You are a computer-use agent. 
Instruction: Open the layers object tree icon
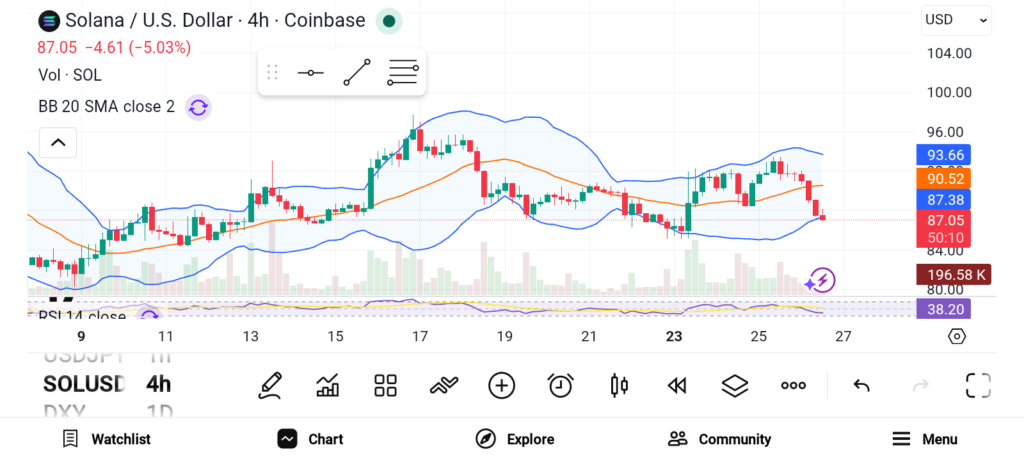click(735, 385)
